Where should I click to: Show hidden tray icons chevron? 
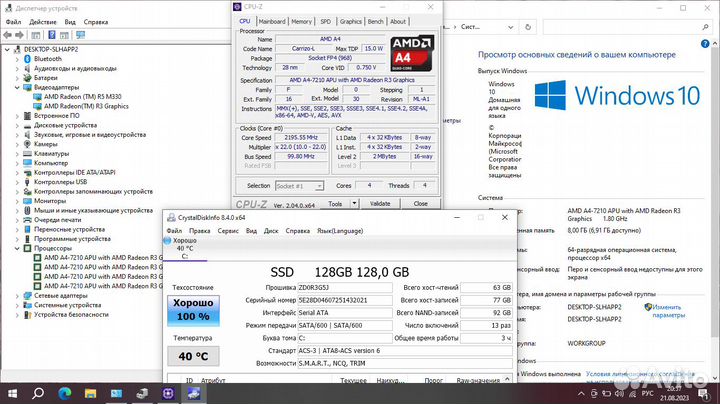tap(581, 394)
